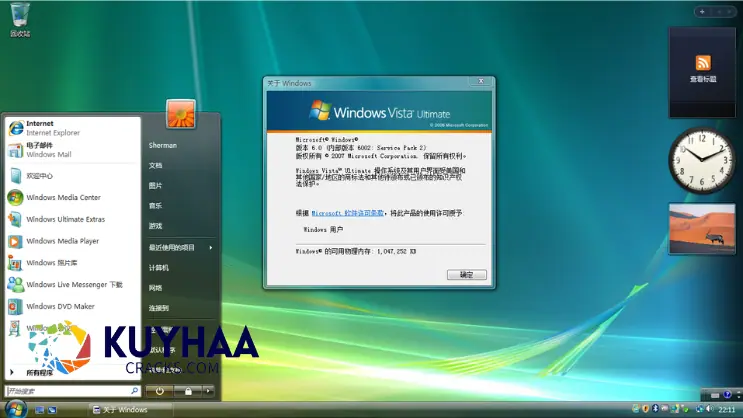Start Windows Media Player

click(62, 241)
